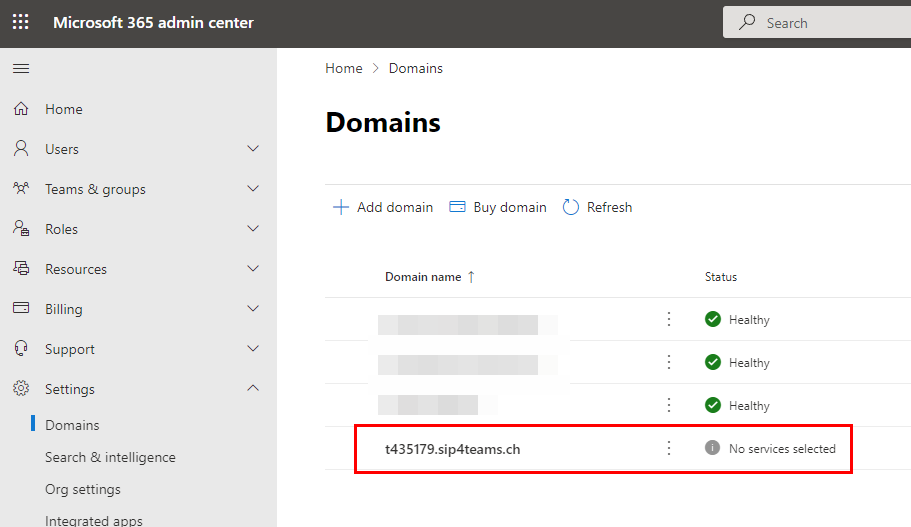911x527 pixels.
Task: Open more actions for third blurred domain
Action: pyautogui.click(x=669, y=405)
